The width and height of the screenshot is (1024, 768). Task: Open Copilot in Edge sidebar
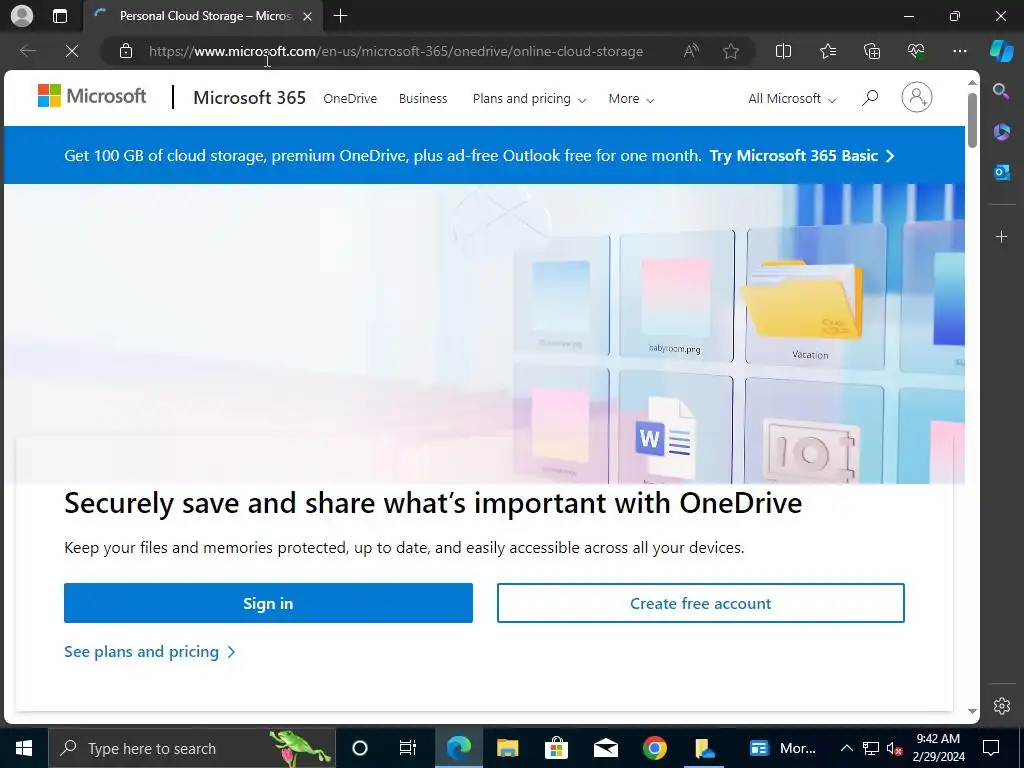(x=1001, y=51)
